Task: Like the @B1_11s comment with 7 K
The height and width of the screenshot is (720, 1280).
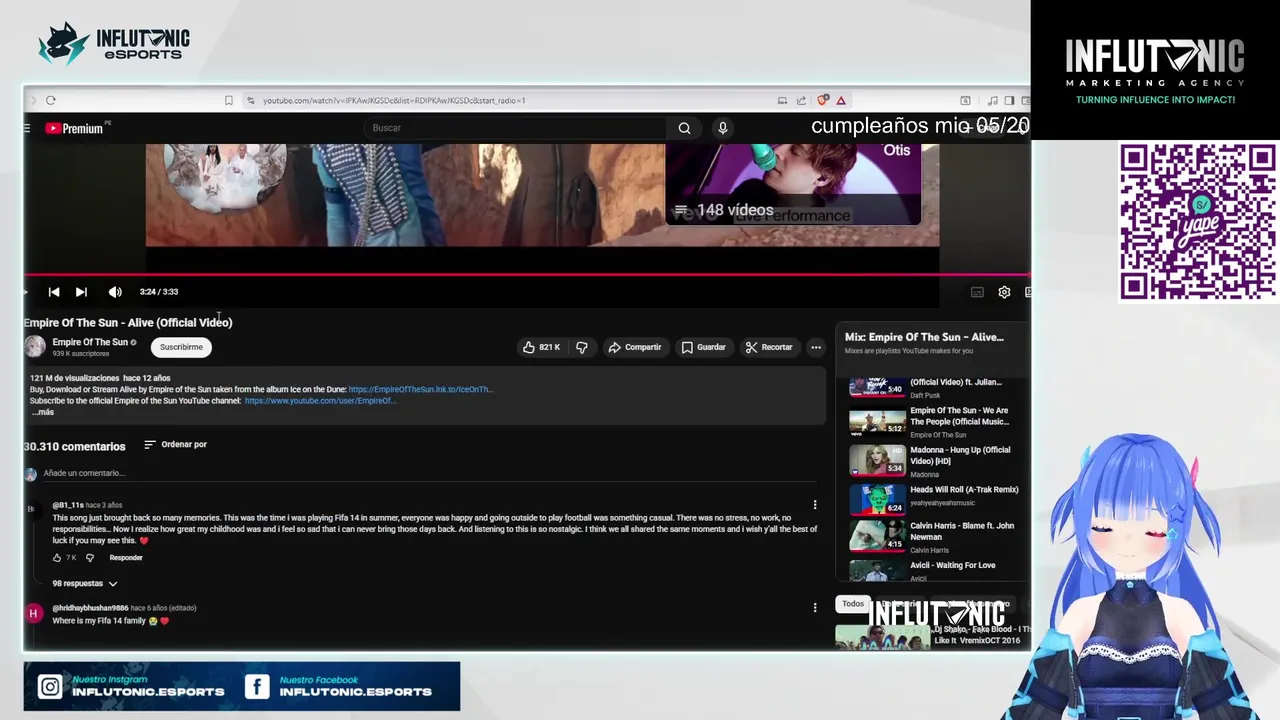Action: pos(57,557)
